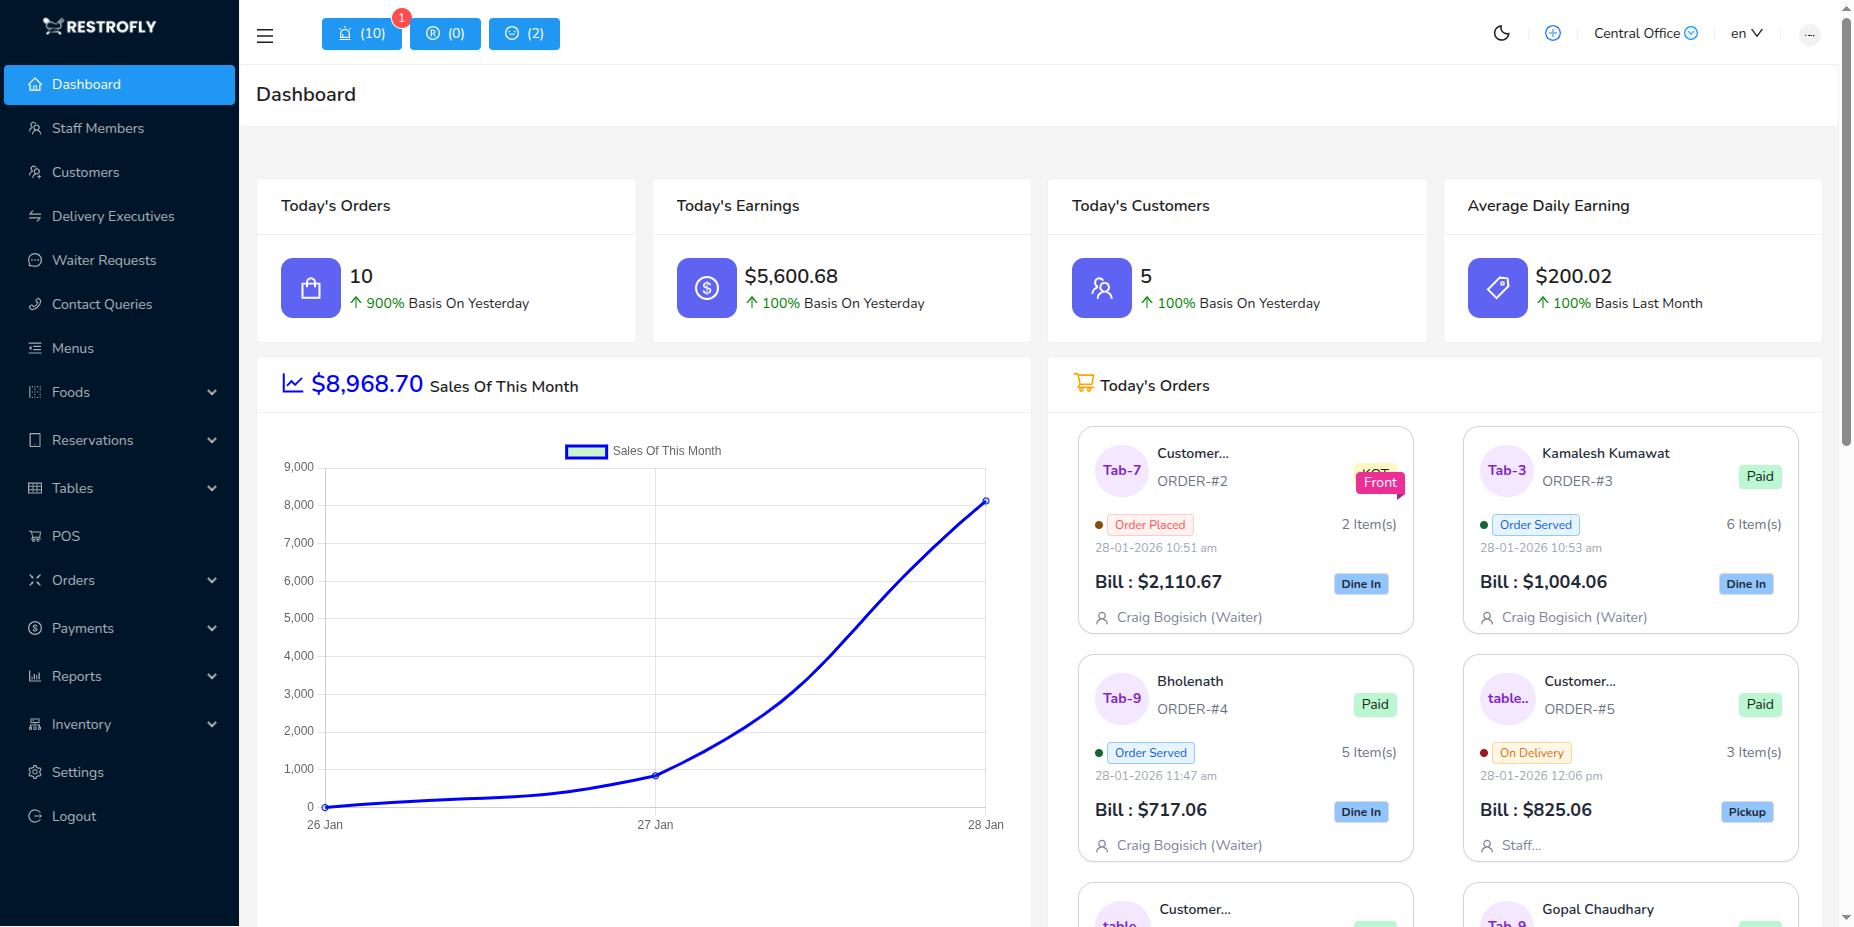Open the alerts button showing (10)

pyautogui.click(x=361, y=34)
